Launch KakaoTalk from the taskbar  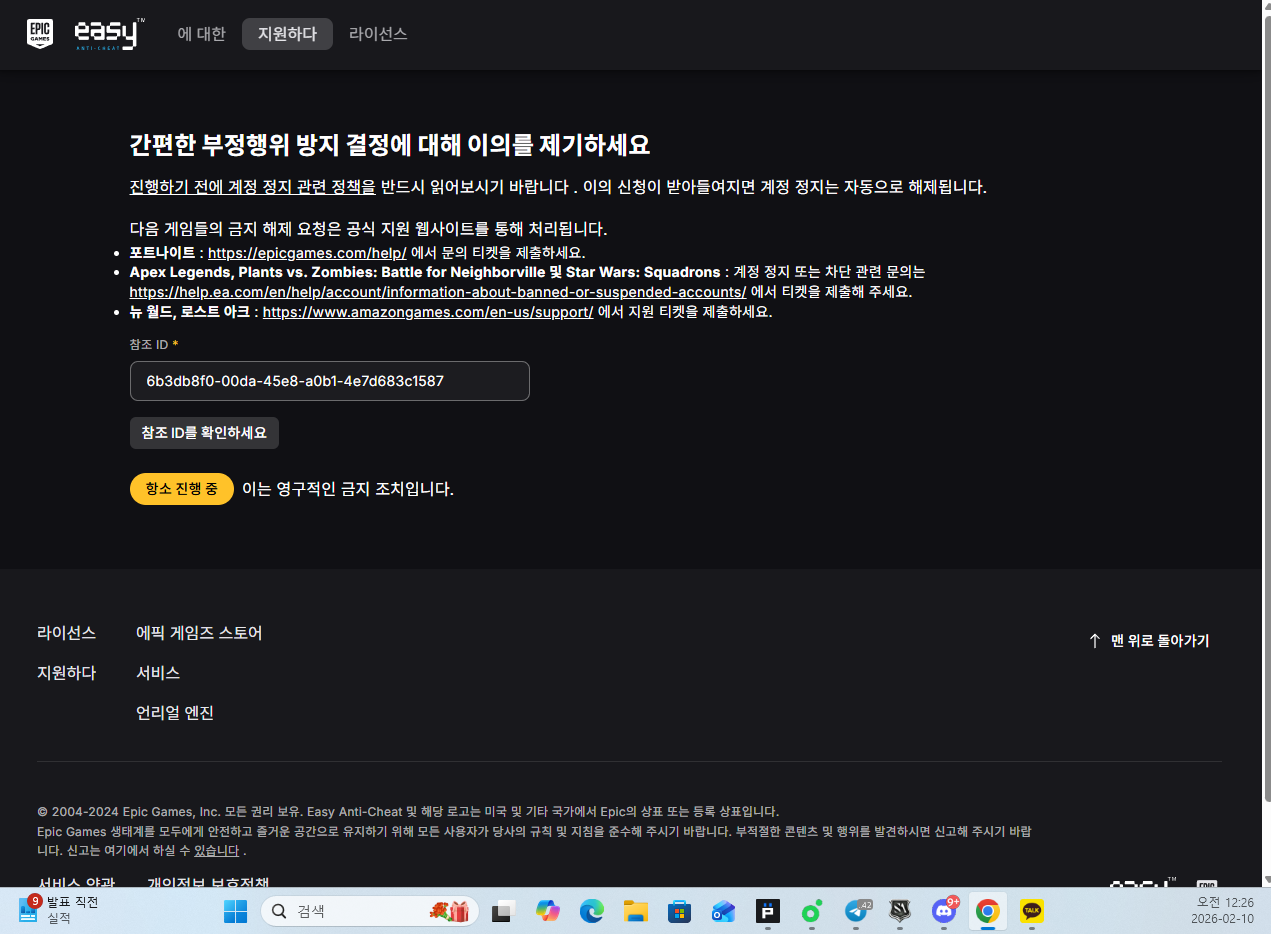(1031, 911)
